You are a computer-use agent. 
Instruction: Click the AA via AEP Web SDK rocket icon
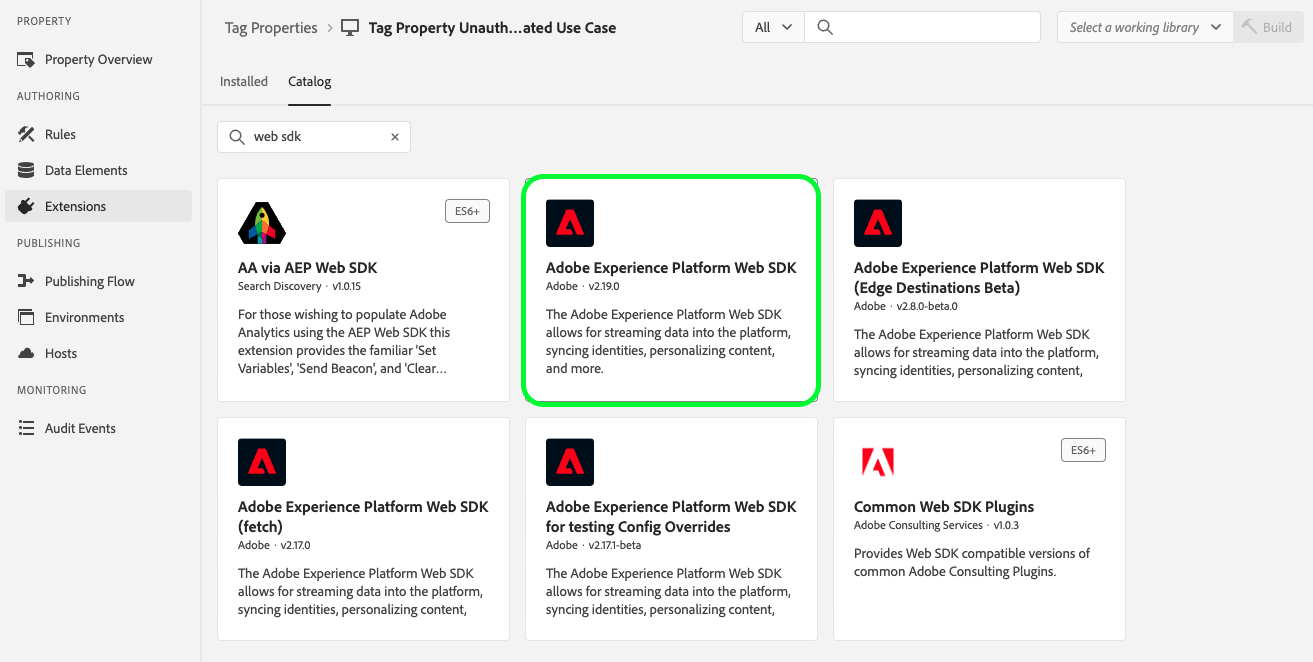tap(262, 223)
